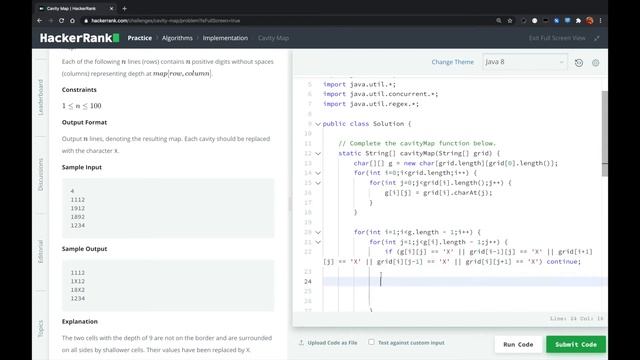Click the Sample Output heading
The height and width of the screenshot is (360, 640).
point(84,249)
